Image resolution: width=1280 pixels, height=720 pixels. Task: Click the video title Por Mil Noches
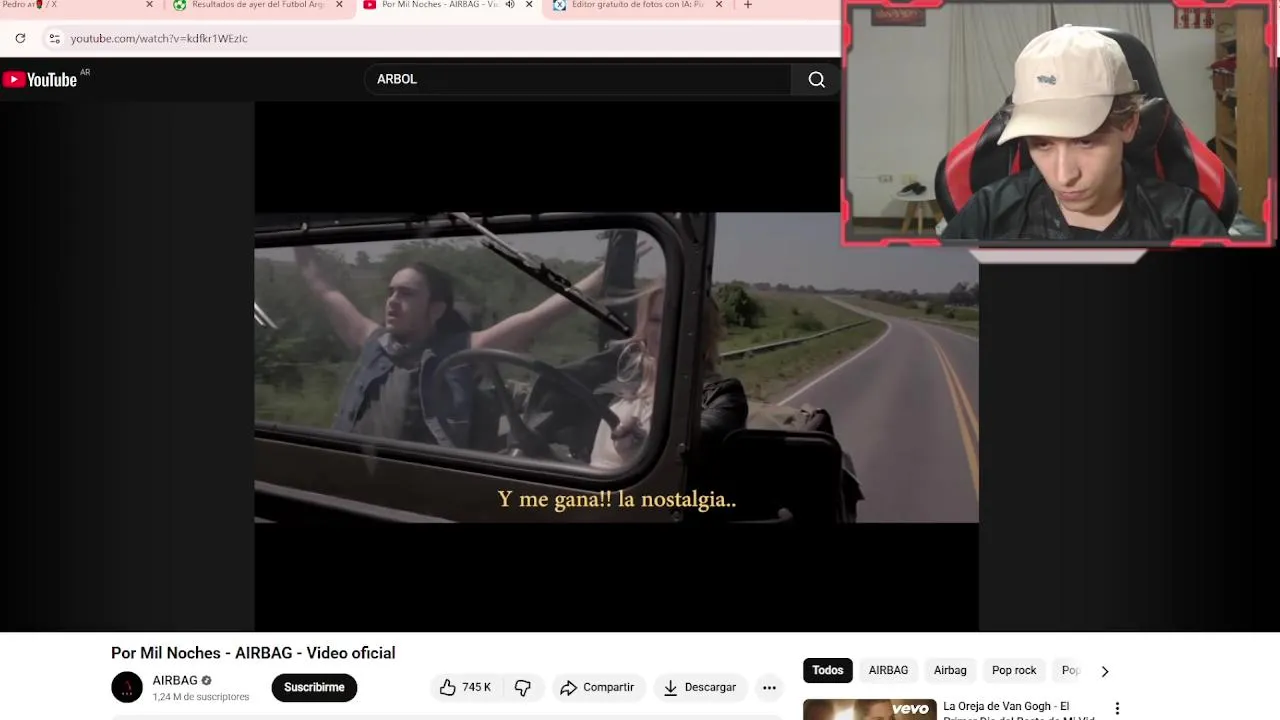click(253, 653)
